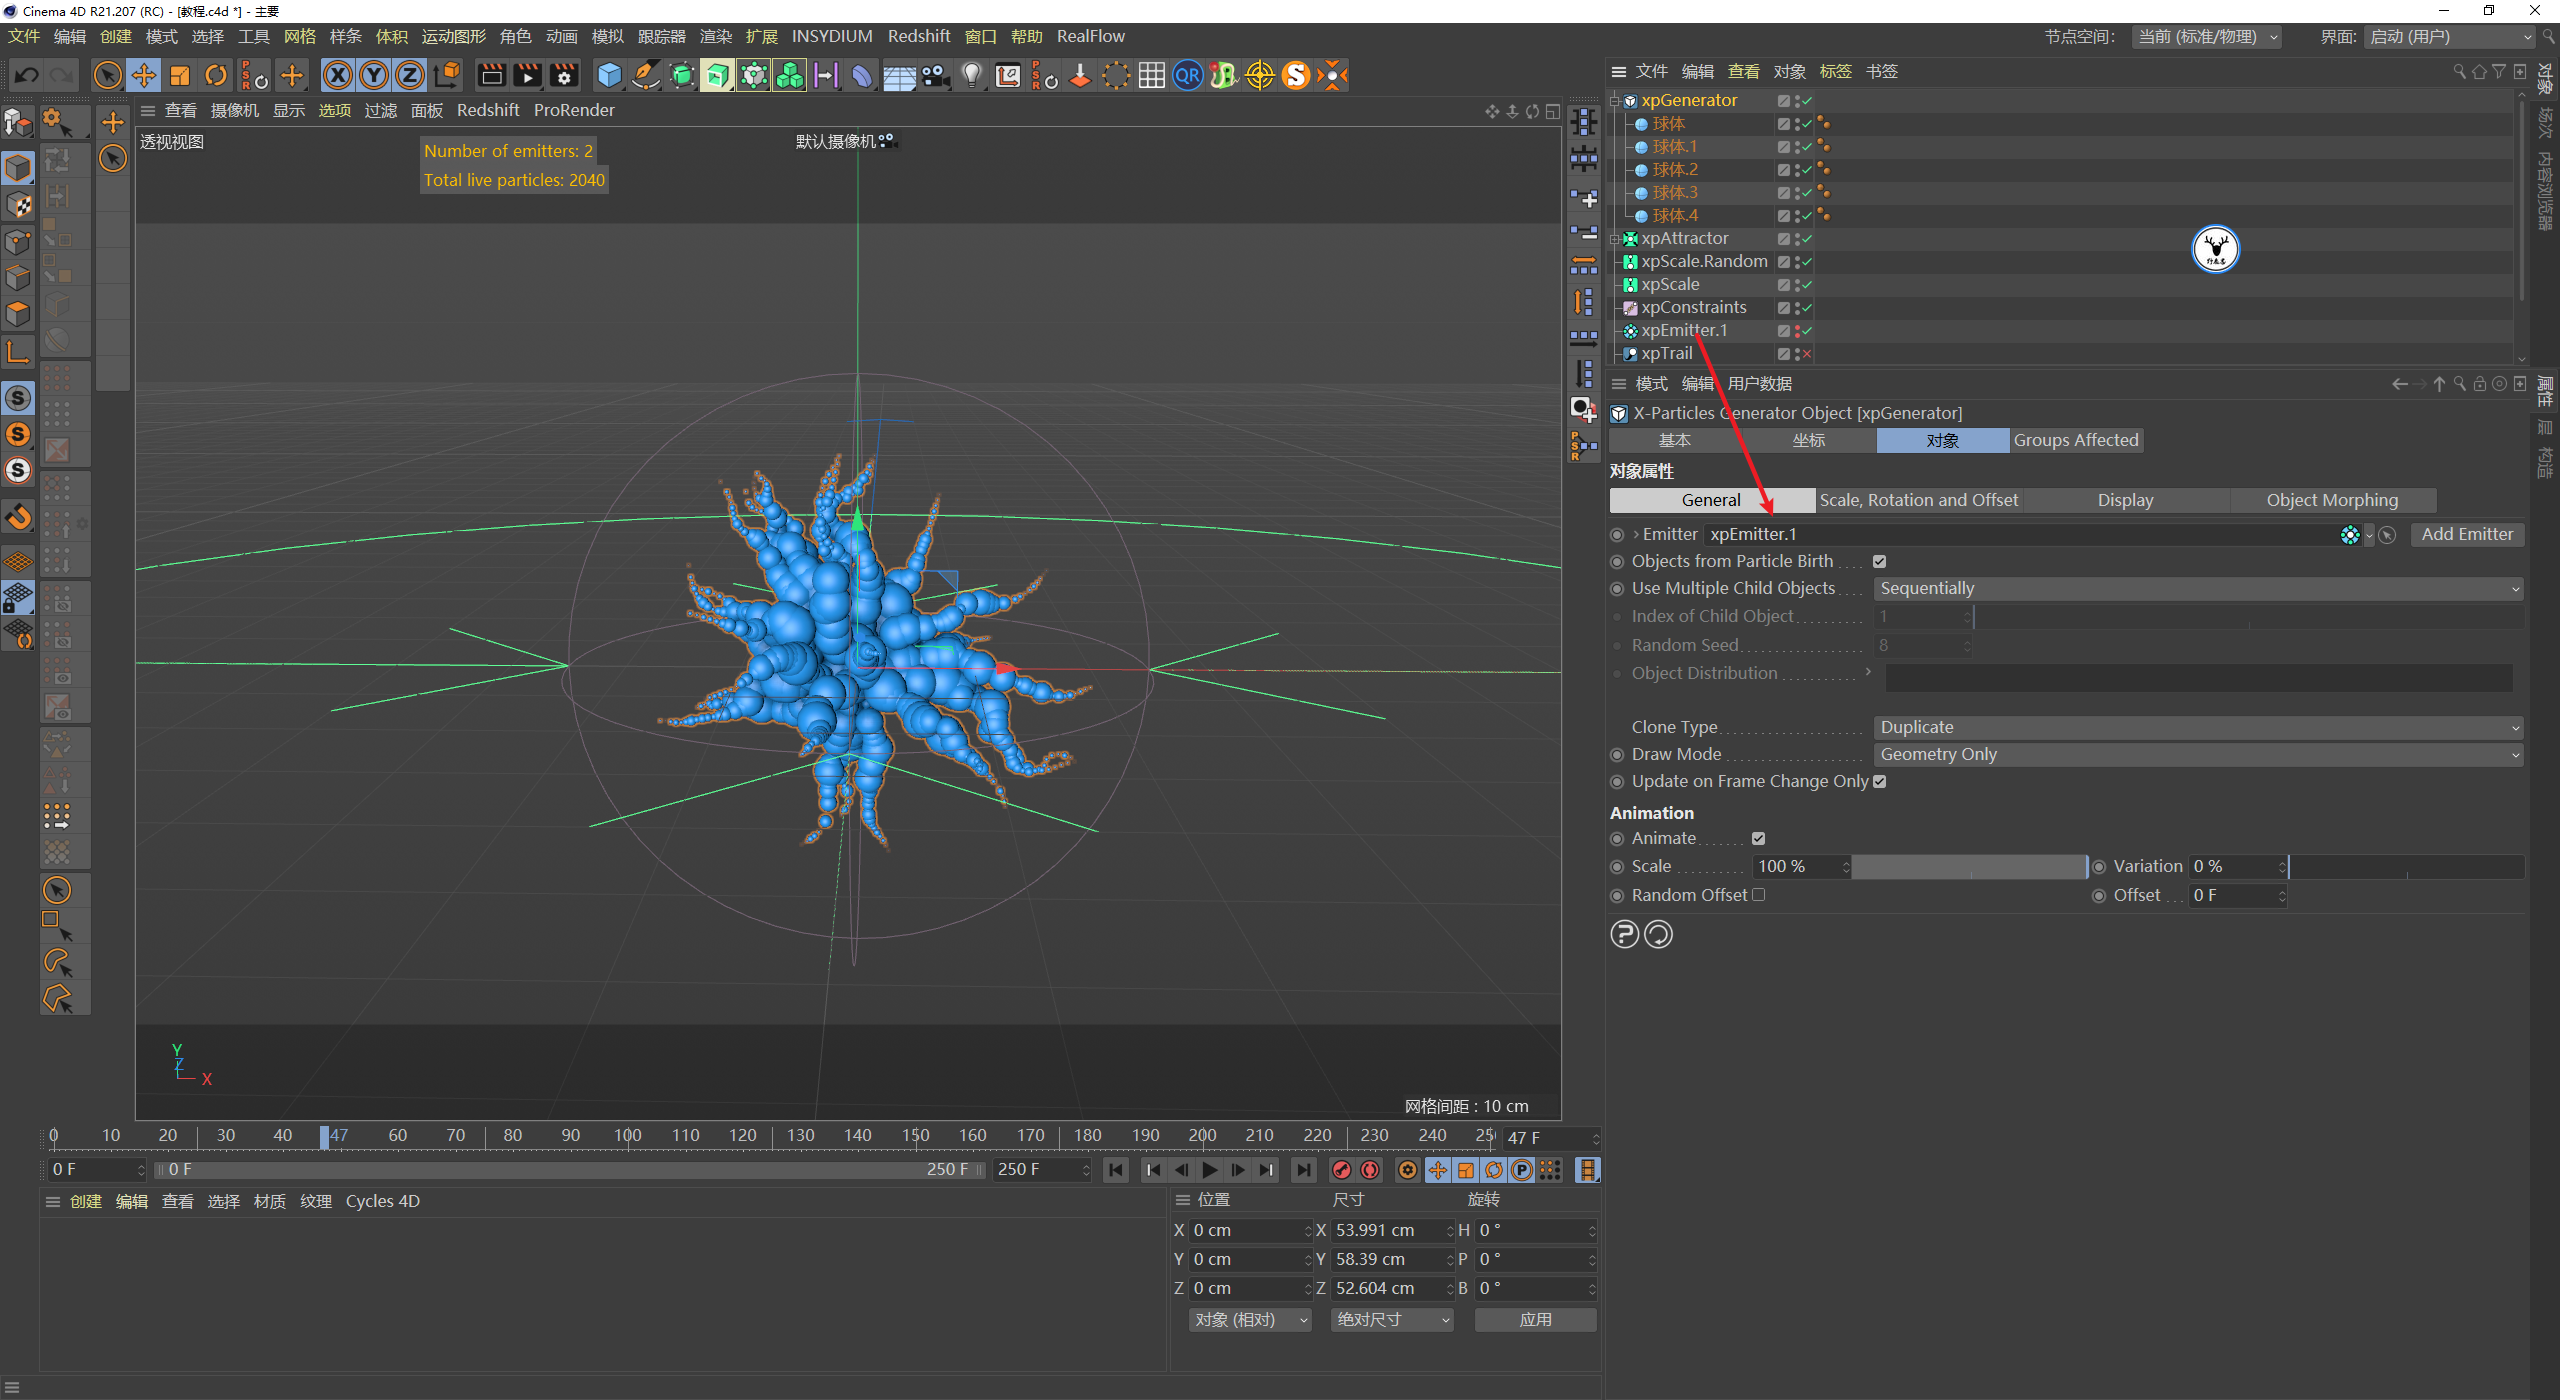Viewport: 2560px width, 1400px height.
Task: Click the Variation slider bar
Action: click(2406, 867)
